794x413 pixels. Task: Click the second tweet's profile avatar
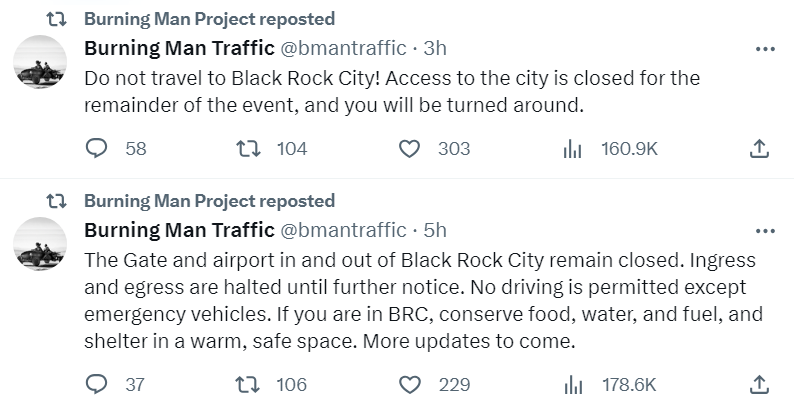point(40,244)
